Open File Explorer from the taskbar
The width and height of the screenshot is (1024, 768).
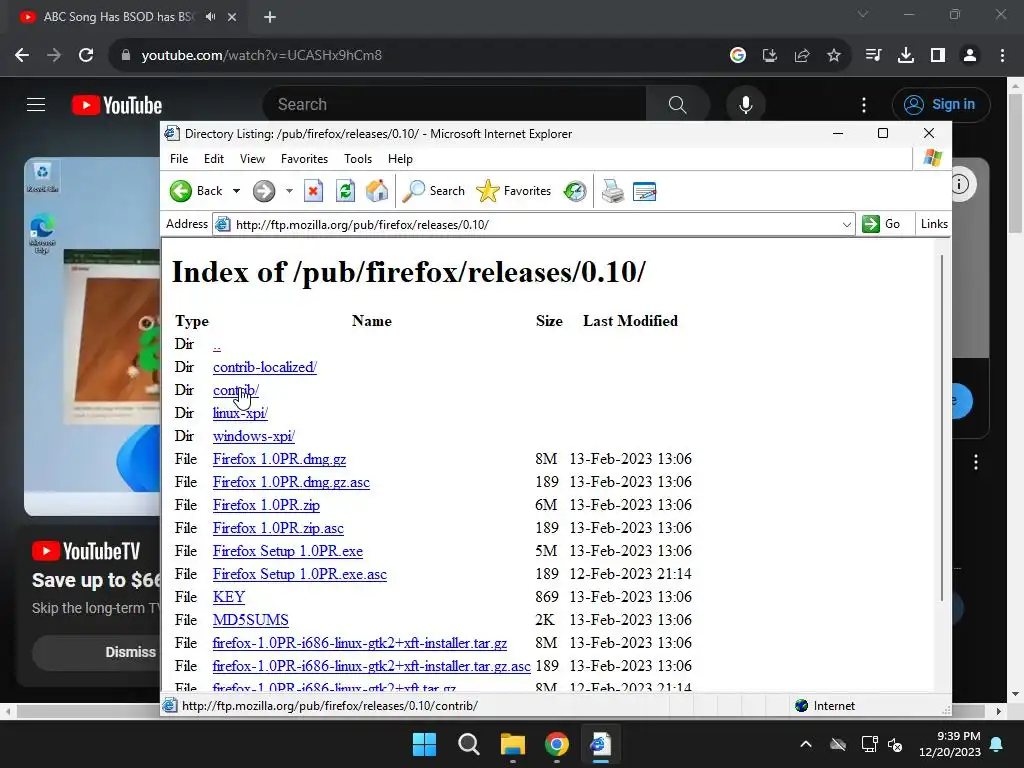click(513, 744)
